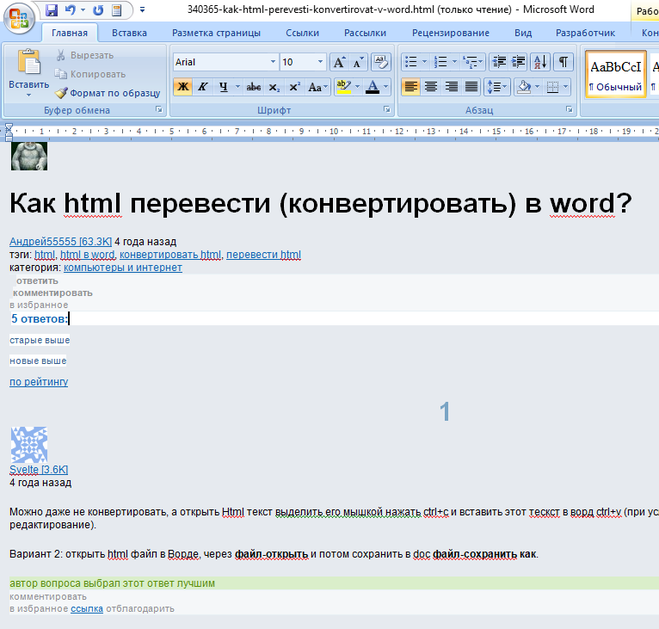Toggle strikethrough abc formatting
This screenshot has height=629, width=659.
click(x=253, y=87)
